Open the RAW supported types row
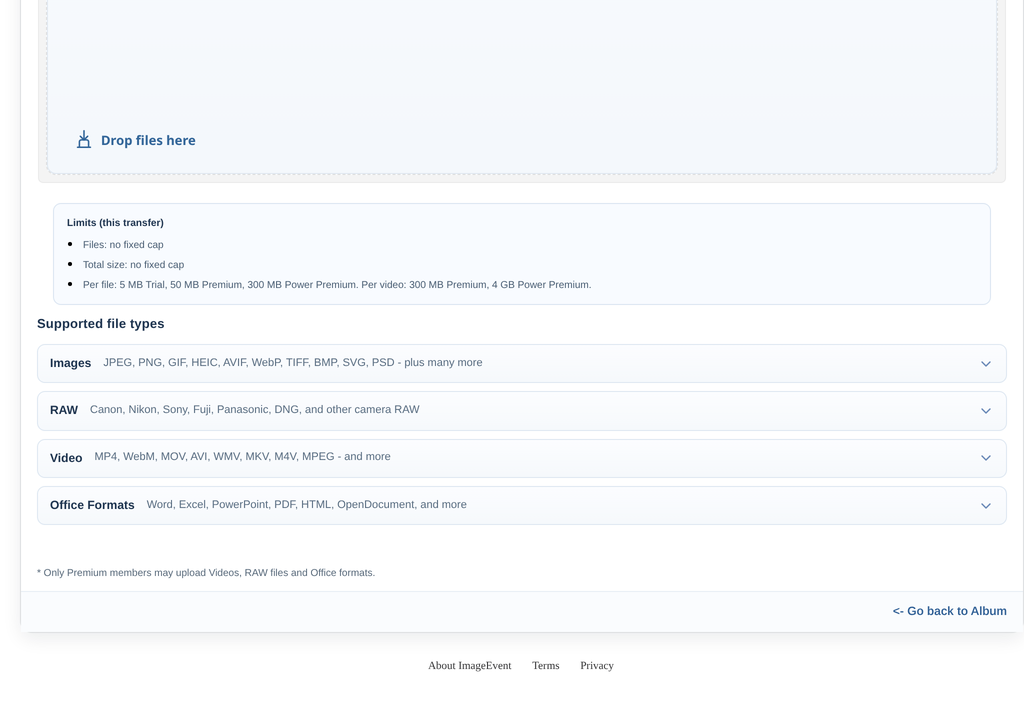This screenshot has height=720, width=1024. click(522, 411)
